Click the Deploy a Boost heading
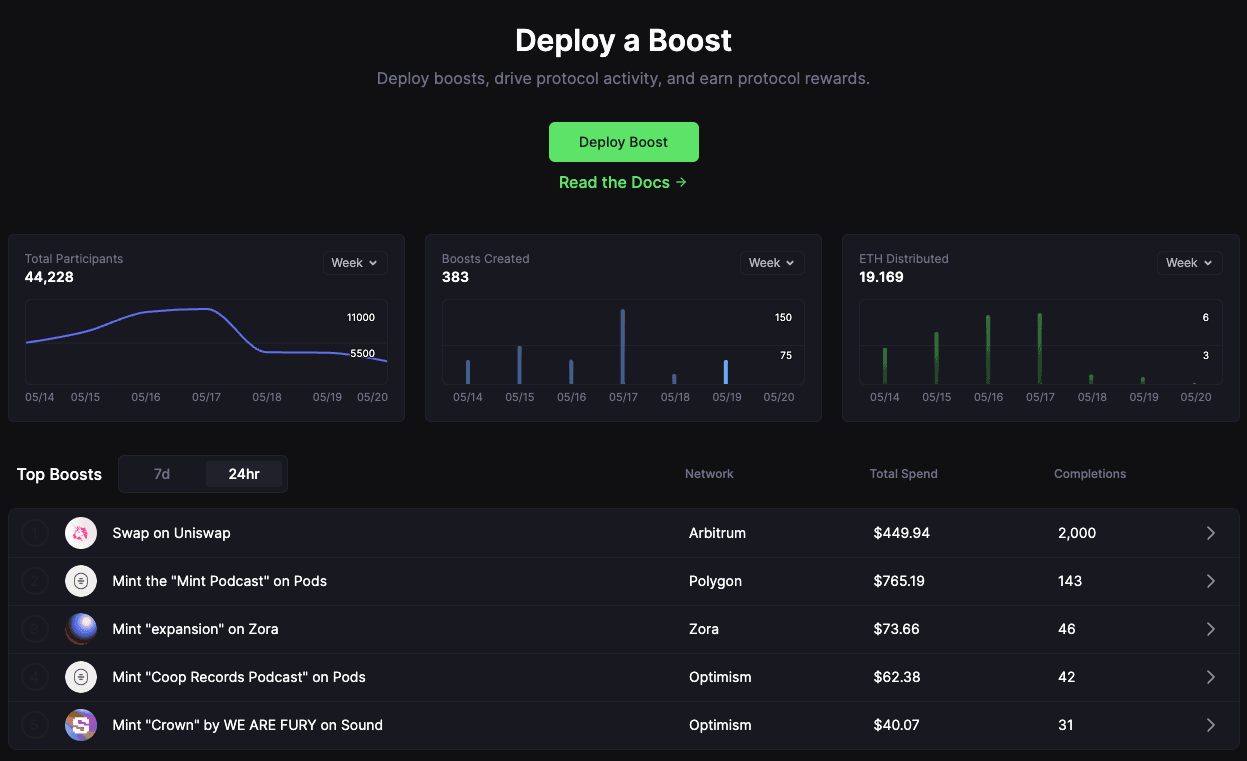This screenshot has height=761, width=1247. (x=623, y=40)
